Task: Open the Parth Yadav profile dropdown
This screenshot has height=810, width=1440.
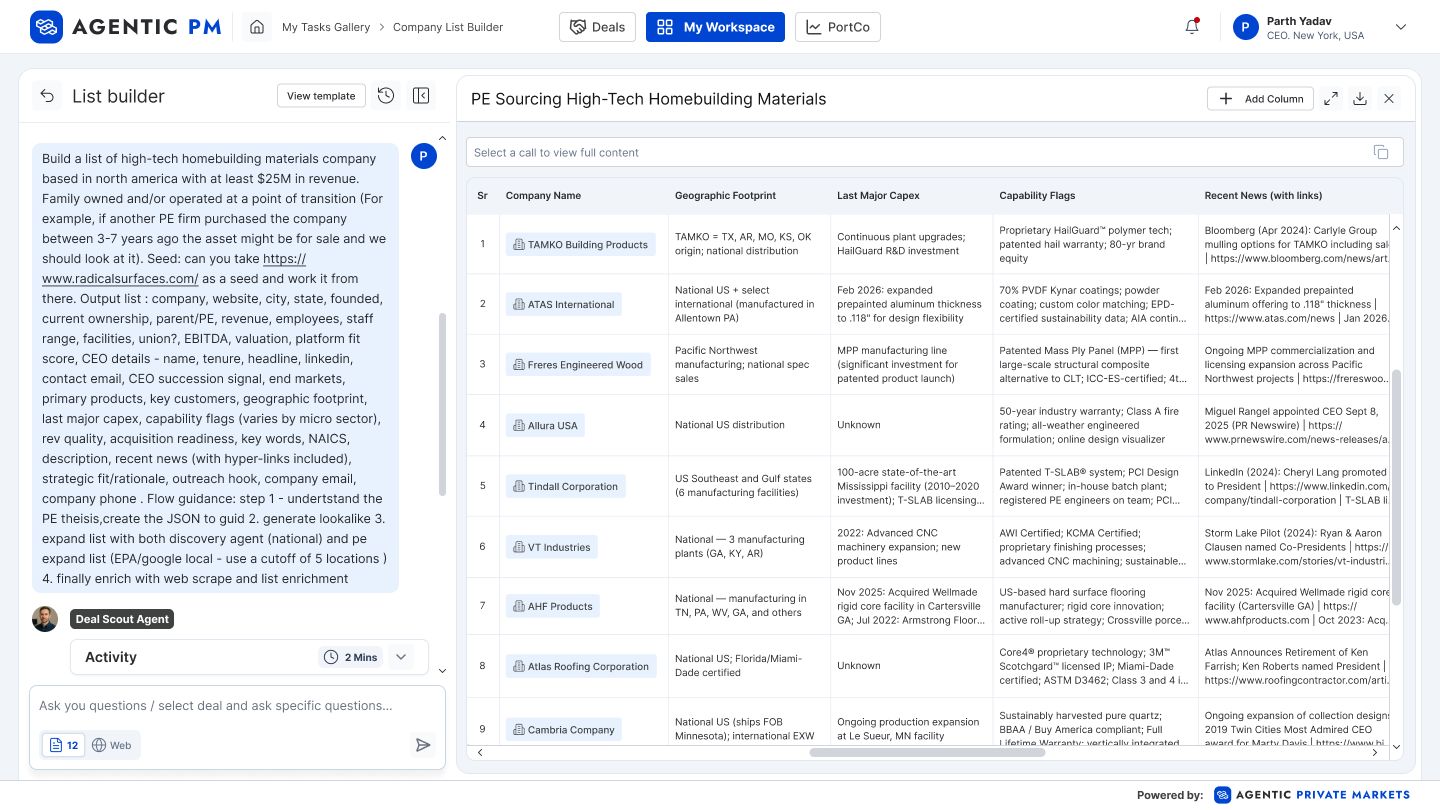Action: (1400, 27)
